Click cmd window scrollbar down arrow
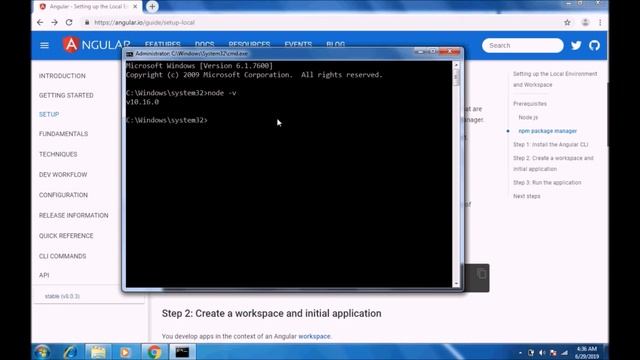 coord(456,283)
